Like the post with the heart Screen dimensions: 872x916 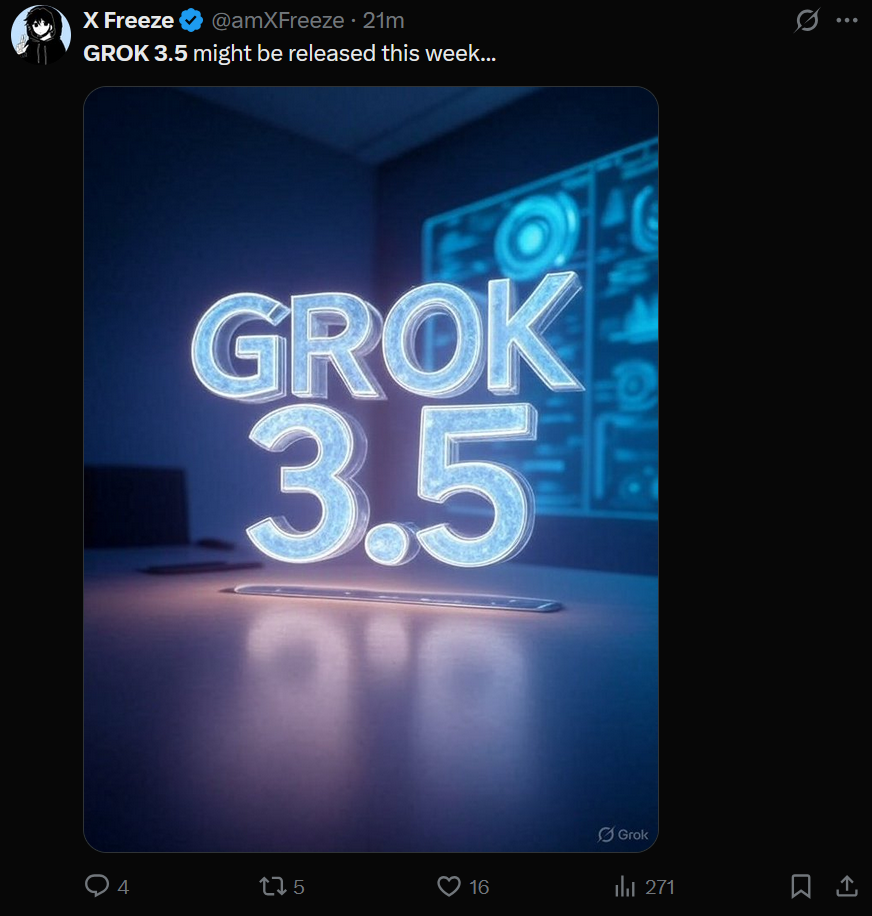[x=449, y=886]
